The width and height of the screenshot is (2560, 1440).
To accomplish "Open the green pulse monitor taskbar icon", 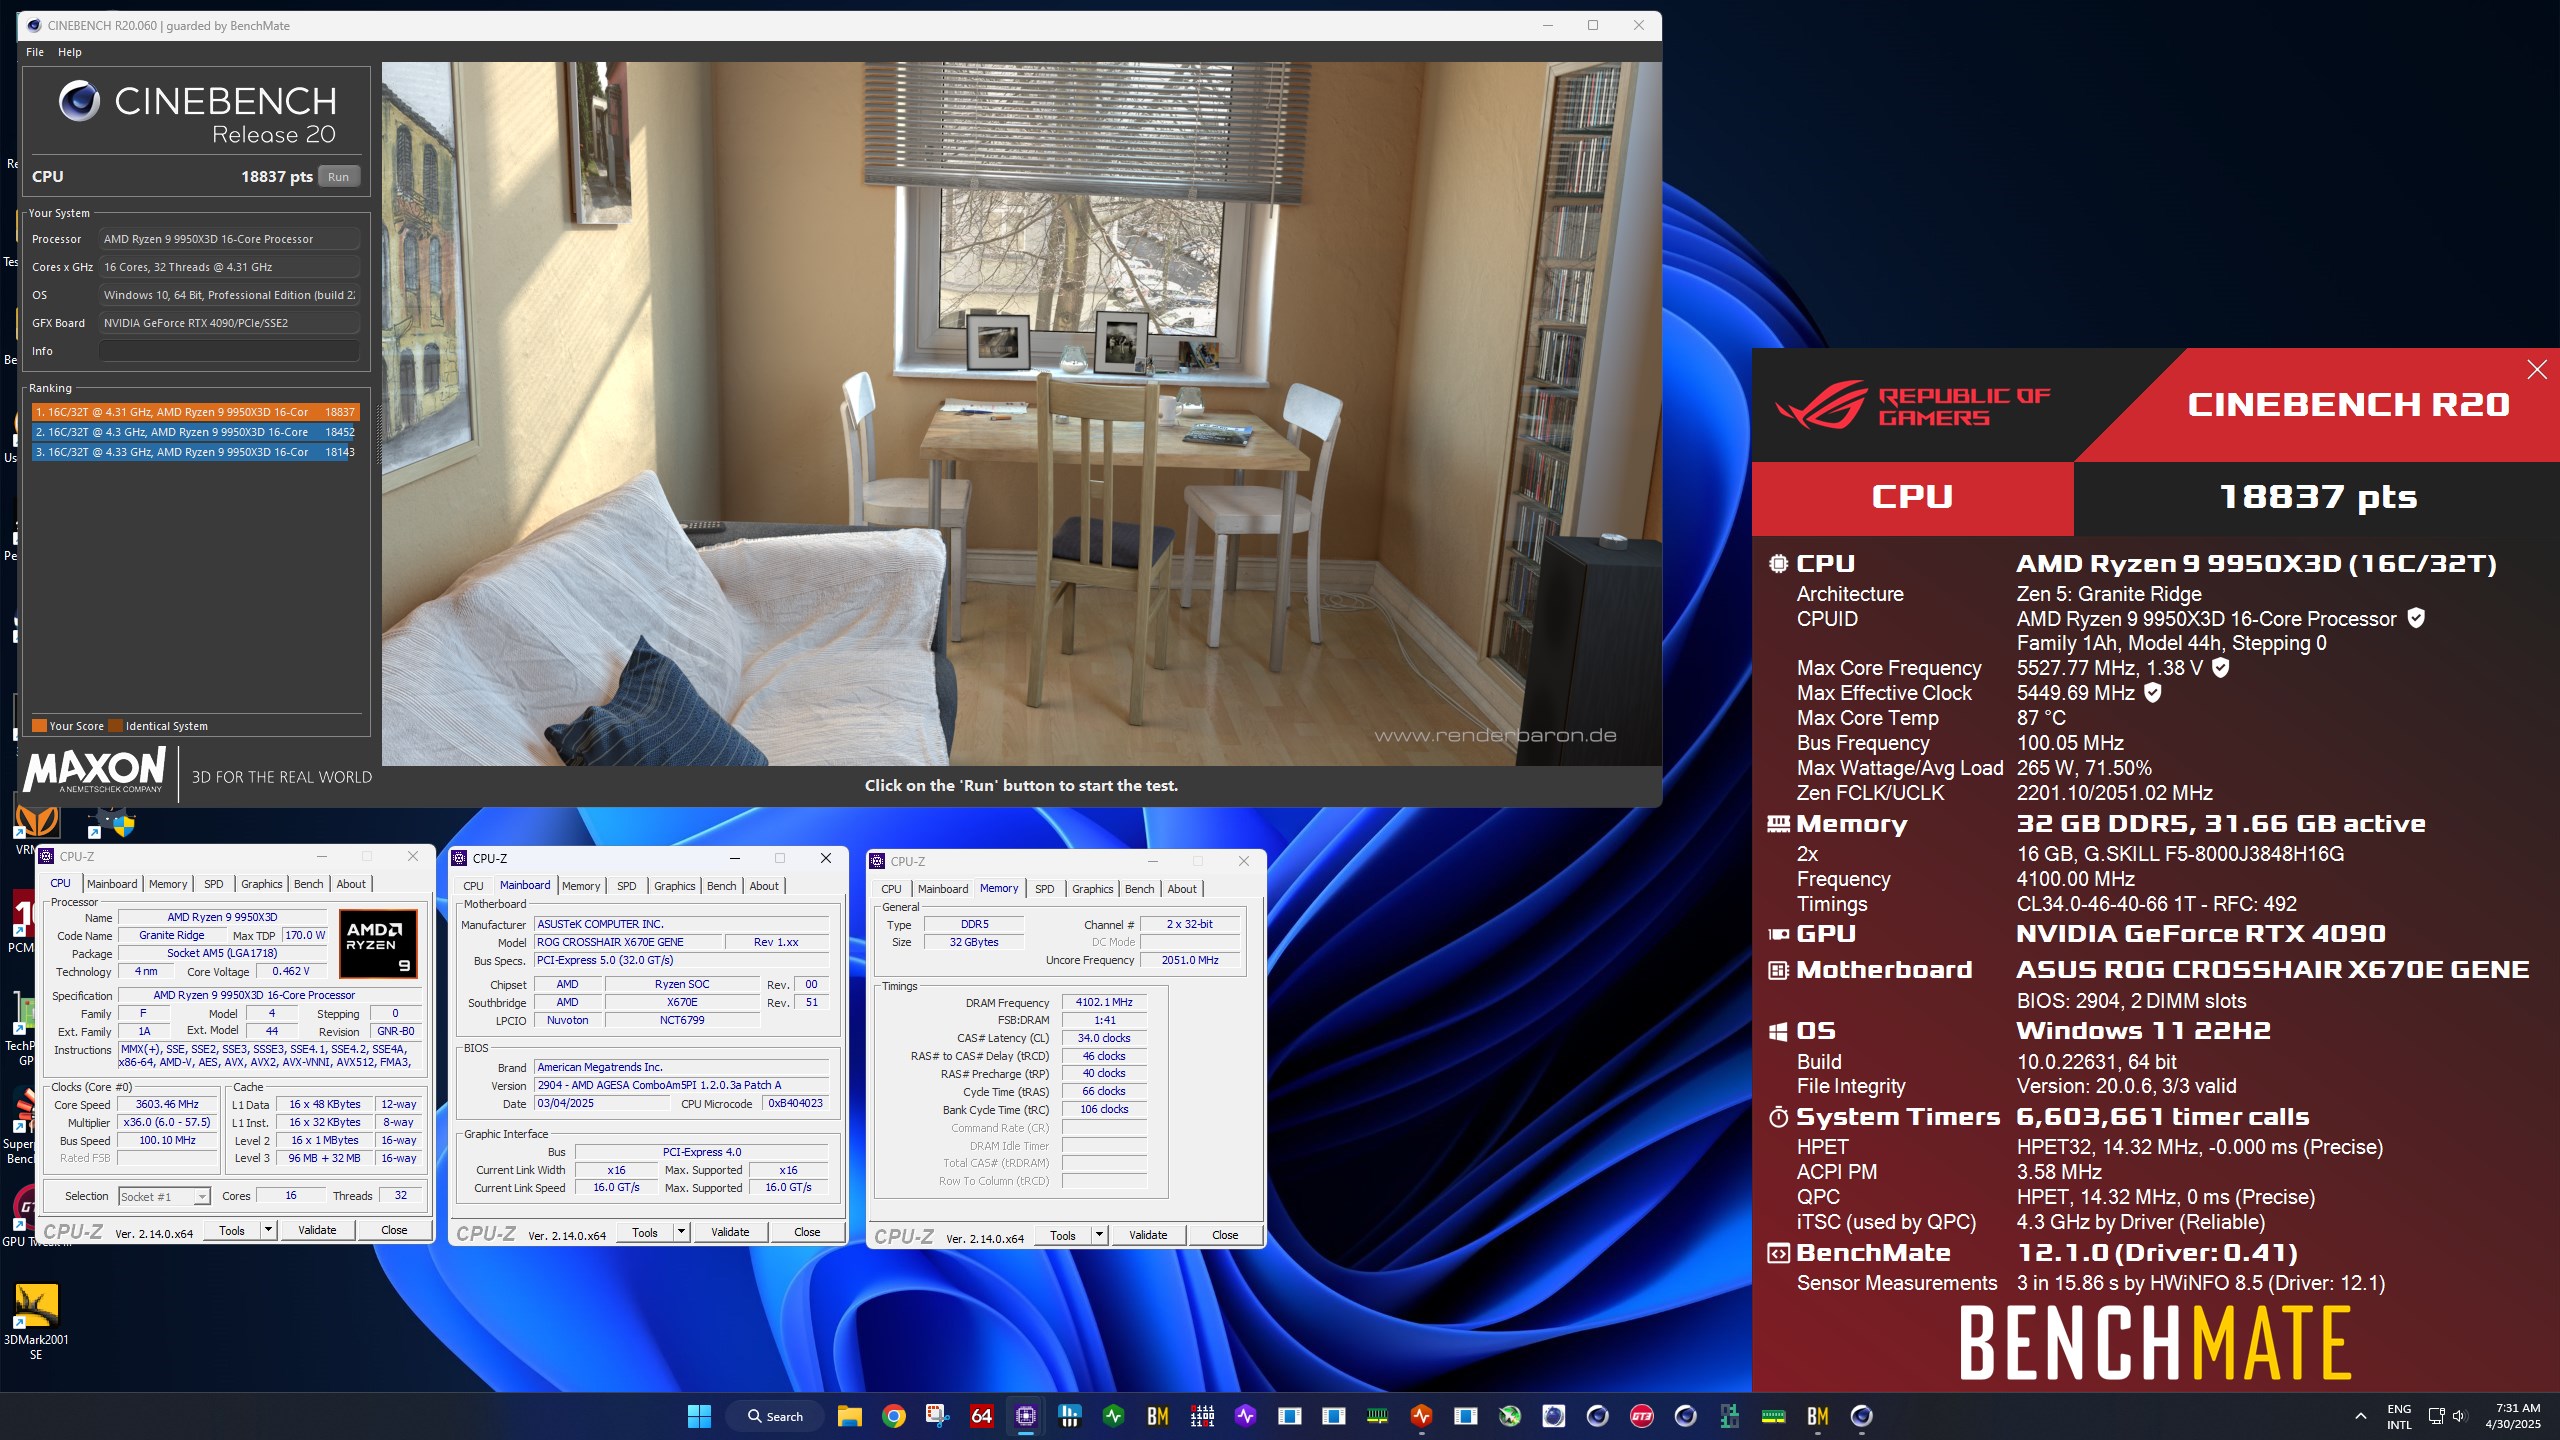I will click(1113, 1416).
